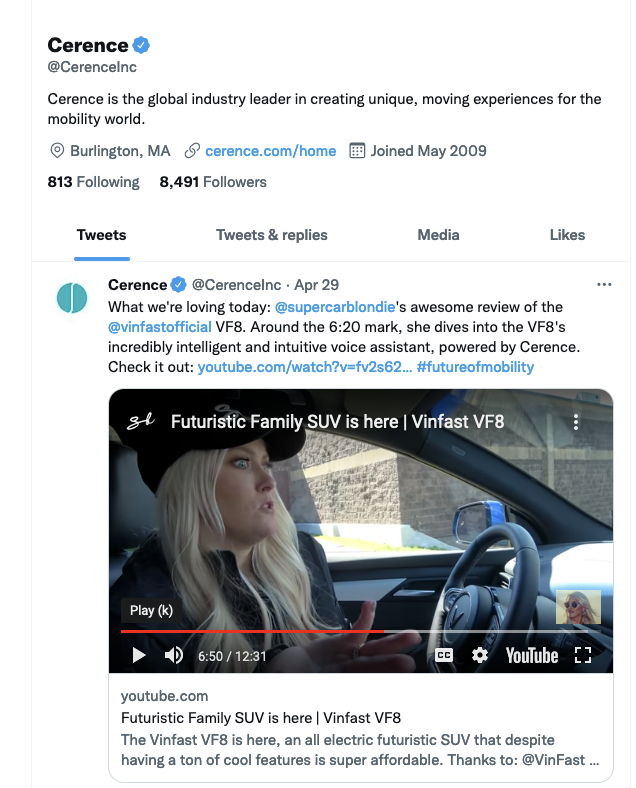View the 8,491 Followers list
The width and height of the screenshot is (636, 788).
tap(213, 182)
